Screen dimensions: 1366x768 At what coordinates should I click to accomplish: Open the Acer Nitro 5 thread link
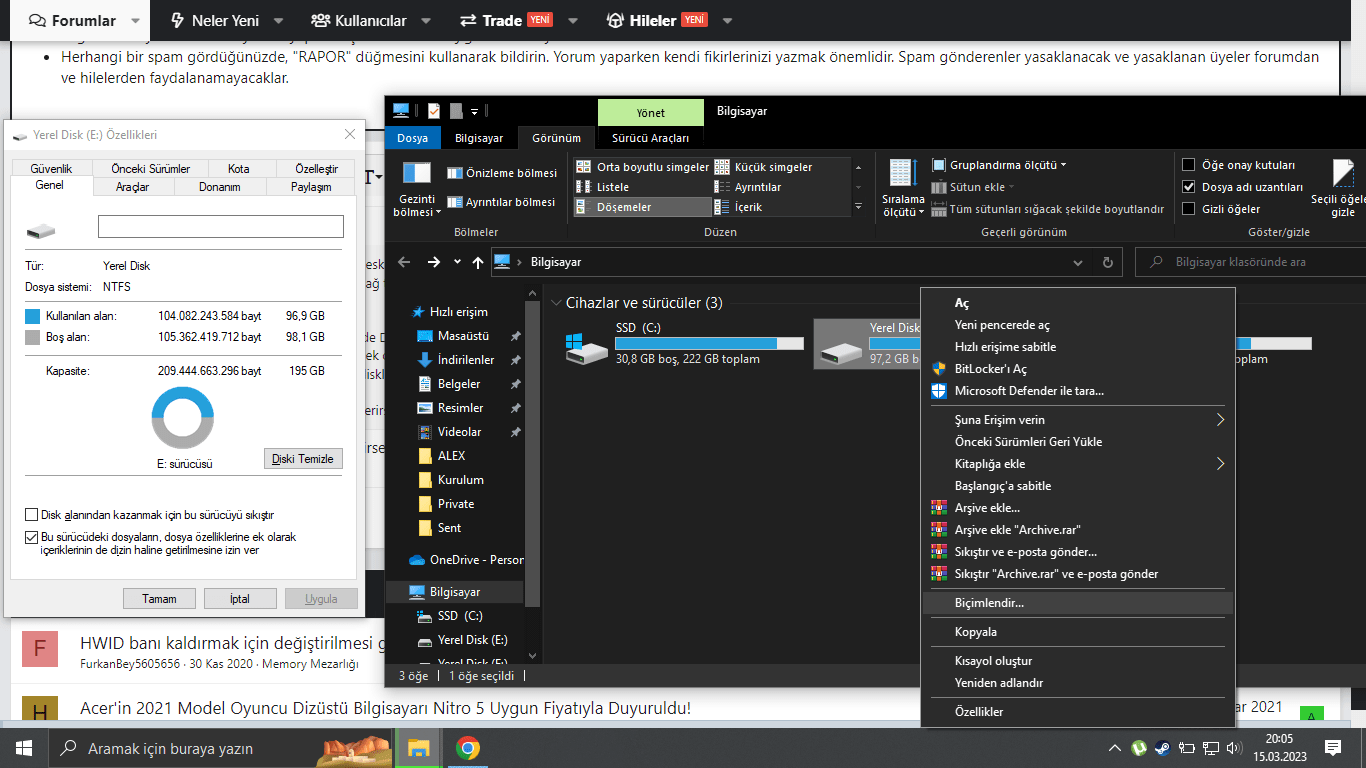[x=385, y=708]
